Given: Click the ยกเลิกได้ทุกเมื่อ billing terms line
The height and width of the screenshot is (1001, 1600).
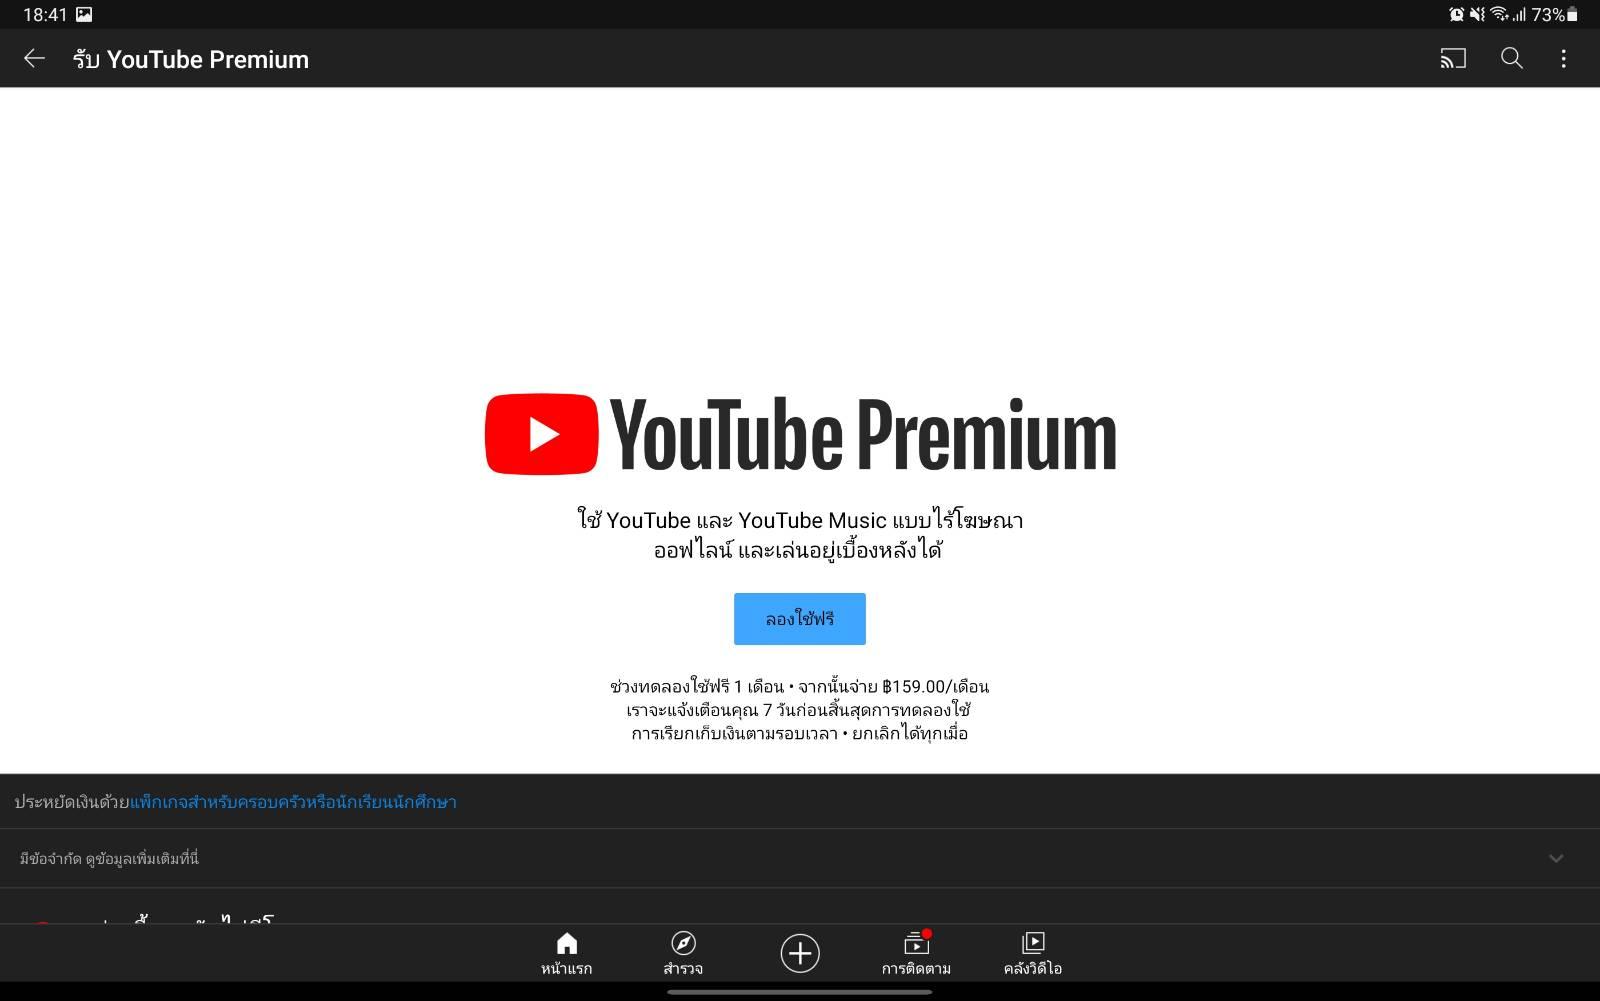Looking at the screenshot, I should pos(800,733).
